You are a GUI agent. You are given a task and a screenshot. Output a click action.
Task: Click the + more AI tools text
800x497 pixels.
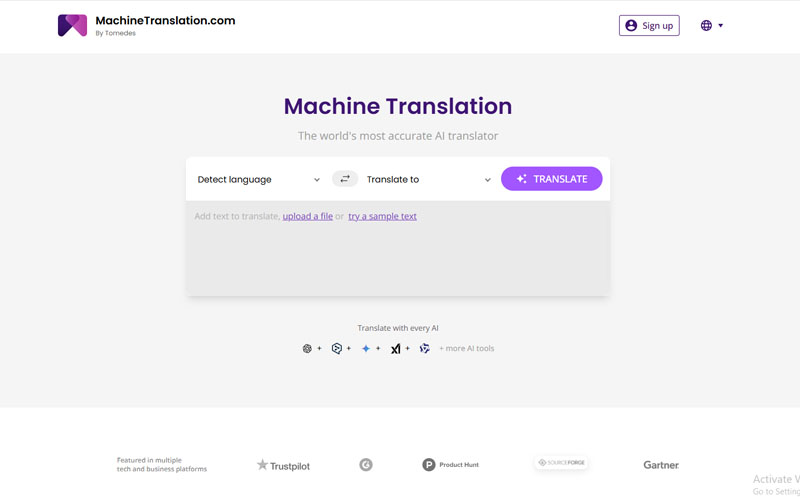tap(467, 349)
